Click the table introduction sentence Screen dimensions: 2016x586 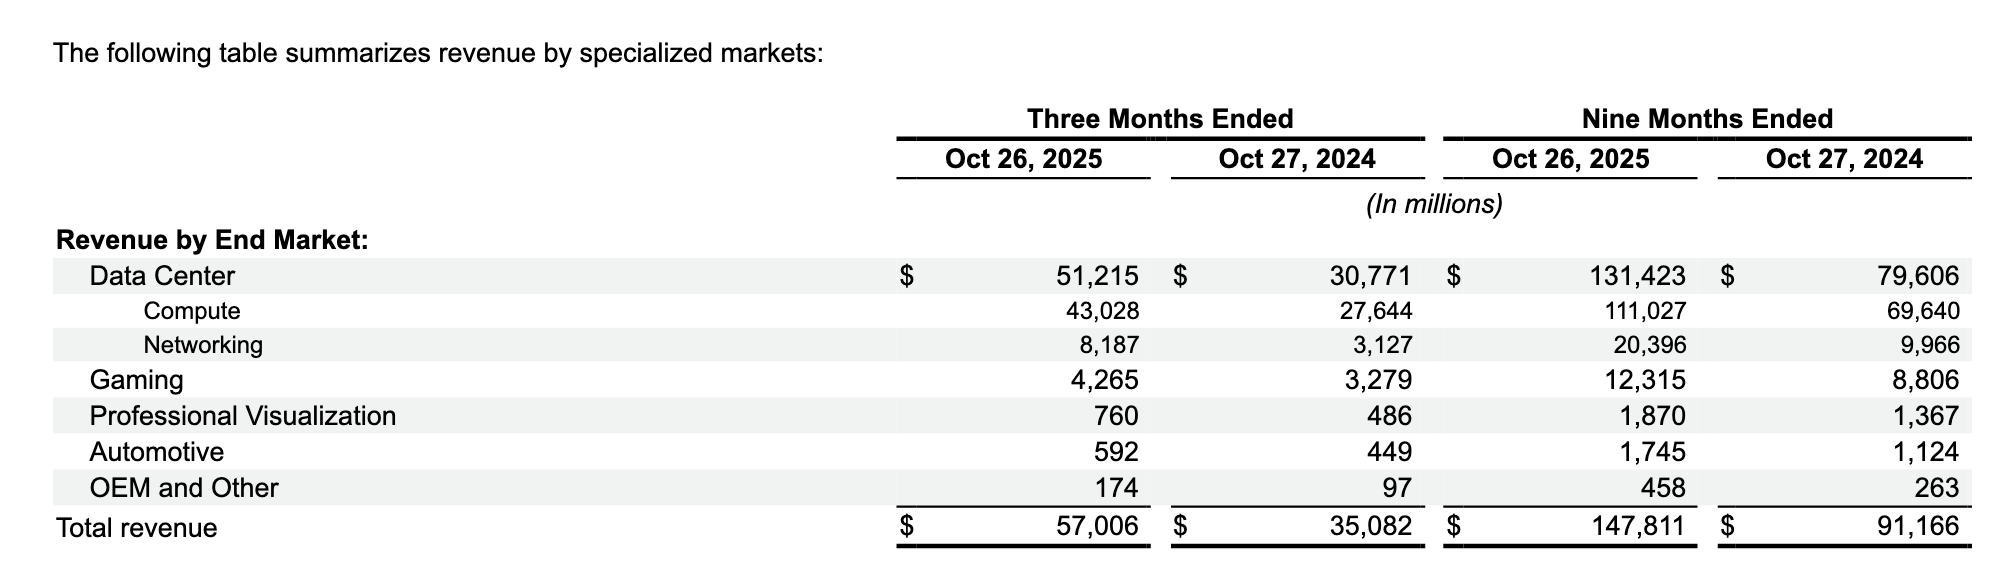pyautogui.click(x=438, y=52)
